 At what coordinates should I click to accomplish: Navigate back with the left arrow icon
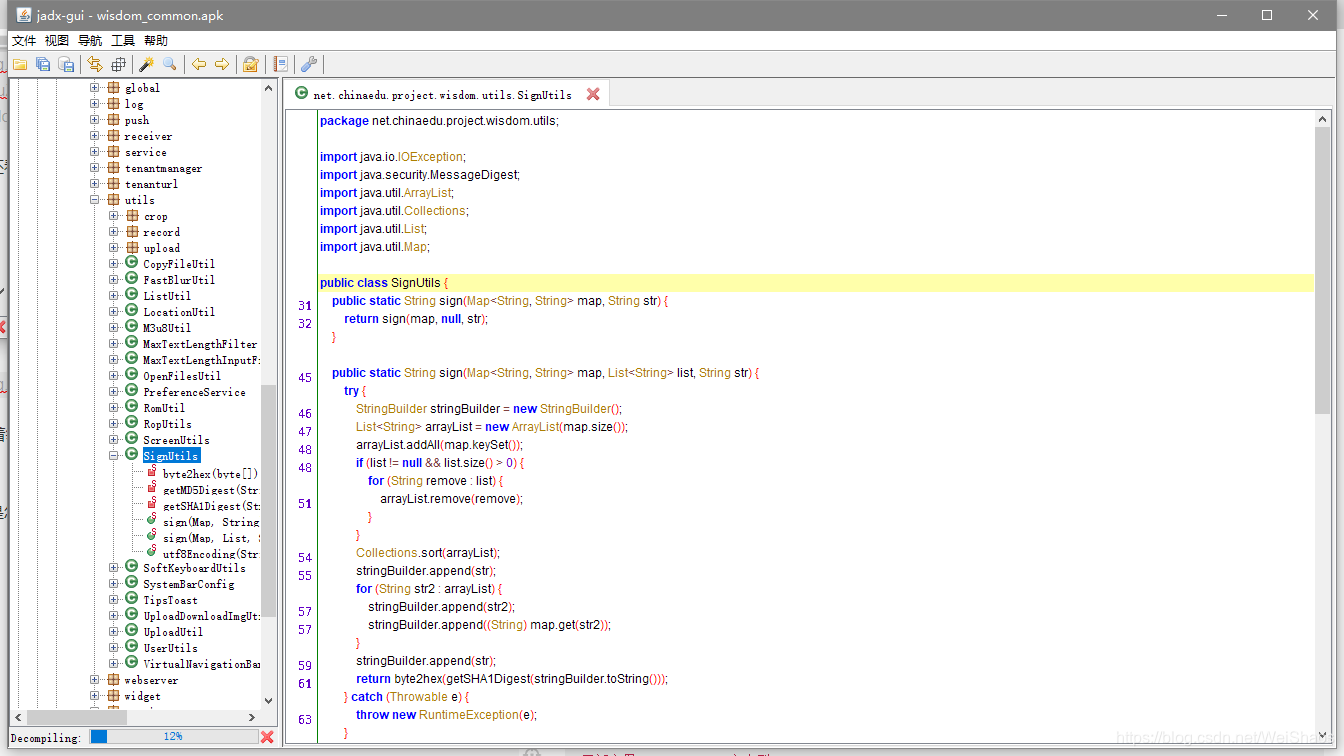pos(199,64)
